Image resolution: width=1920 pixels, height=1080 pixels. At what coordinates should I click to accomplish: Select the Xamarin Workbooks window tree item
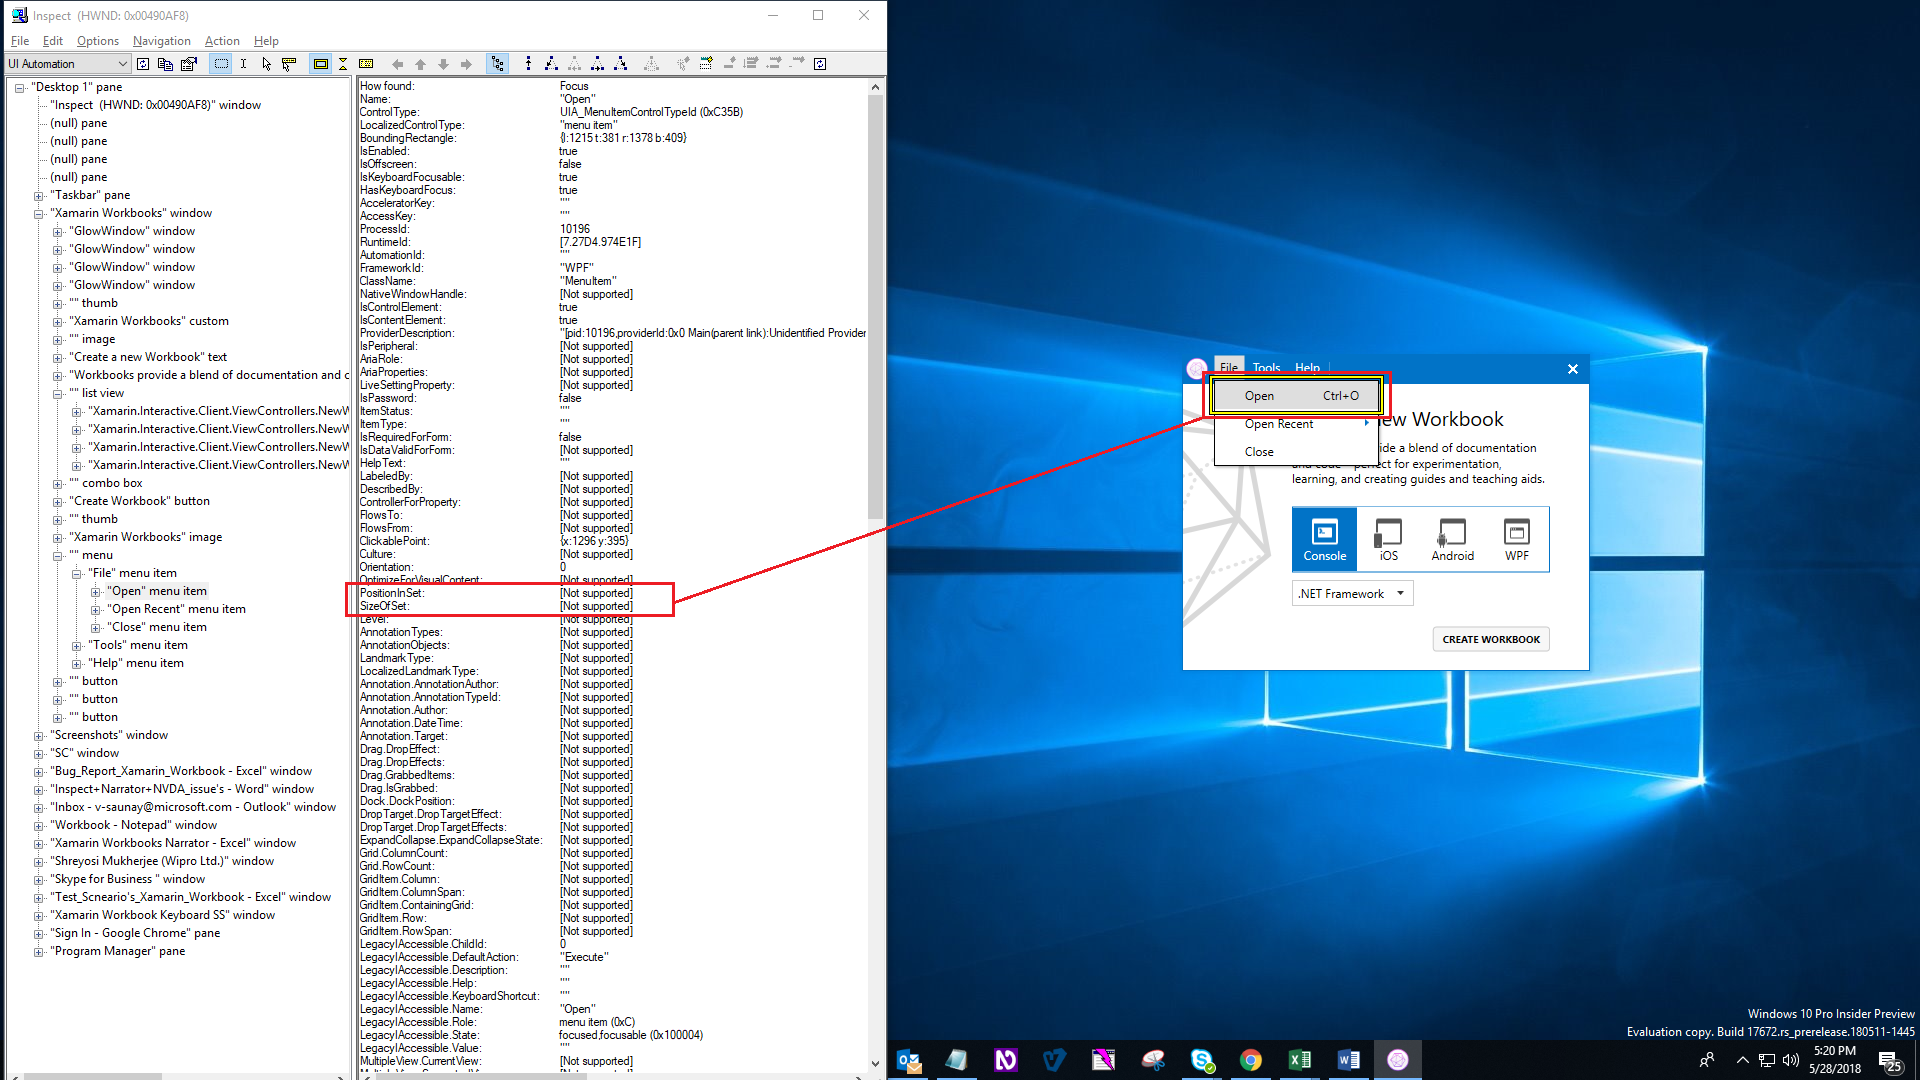pyautogui.click(x=133, y=212)
